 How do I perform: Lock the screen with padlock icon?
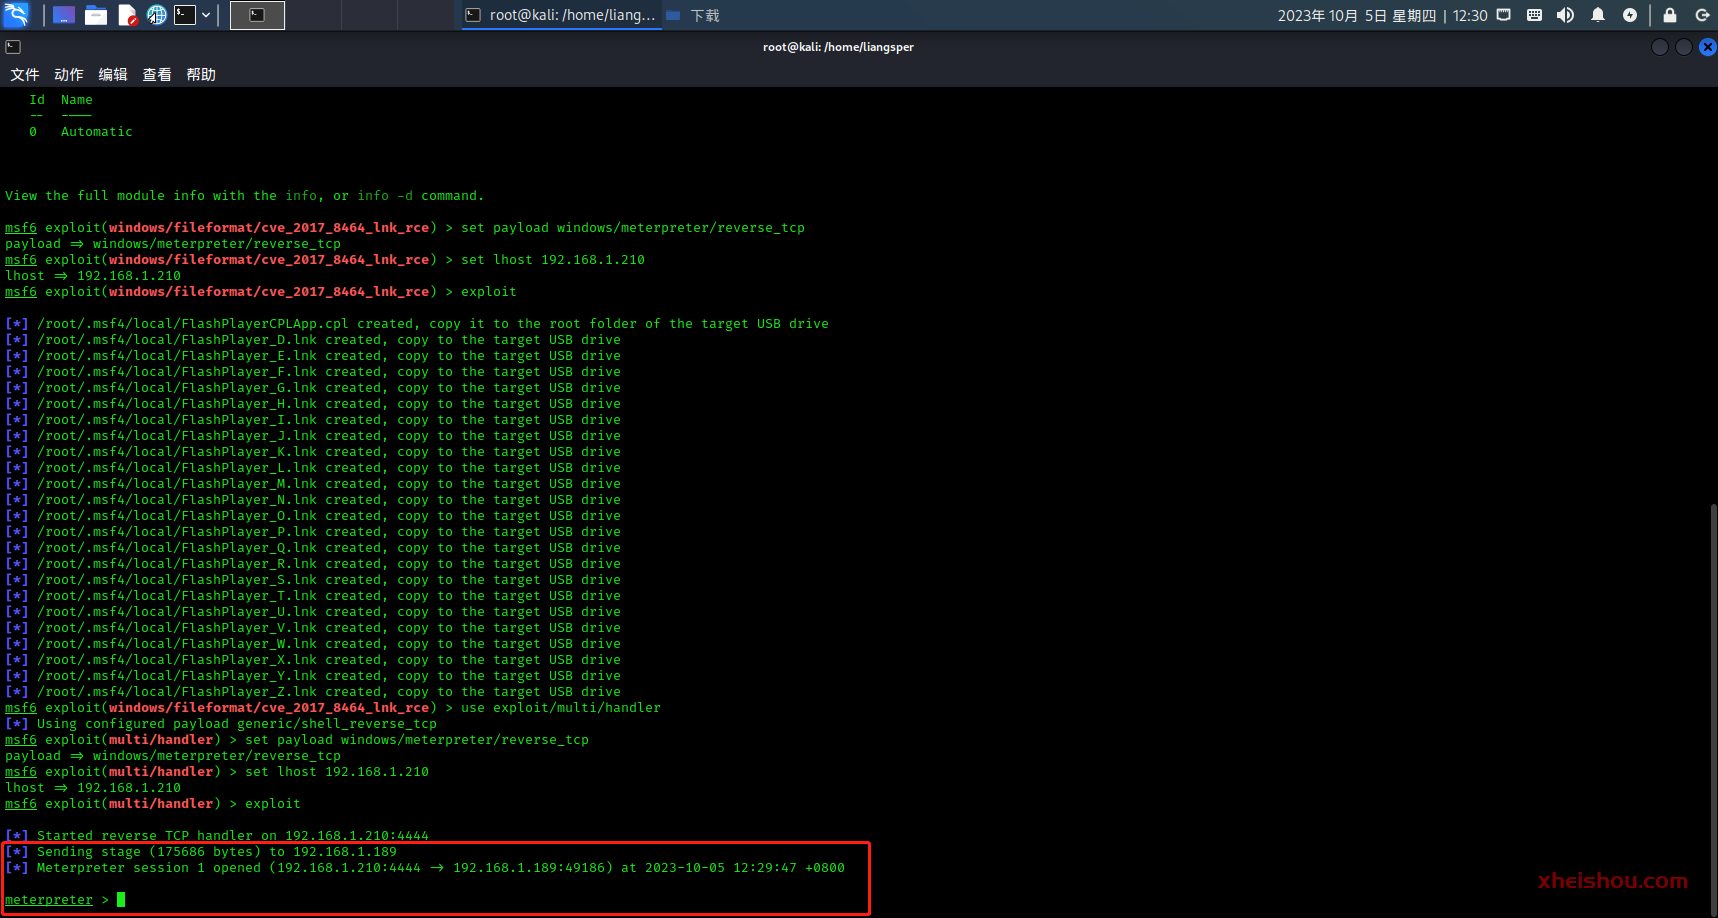[x=1669, y=15]
